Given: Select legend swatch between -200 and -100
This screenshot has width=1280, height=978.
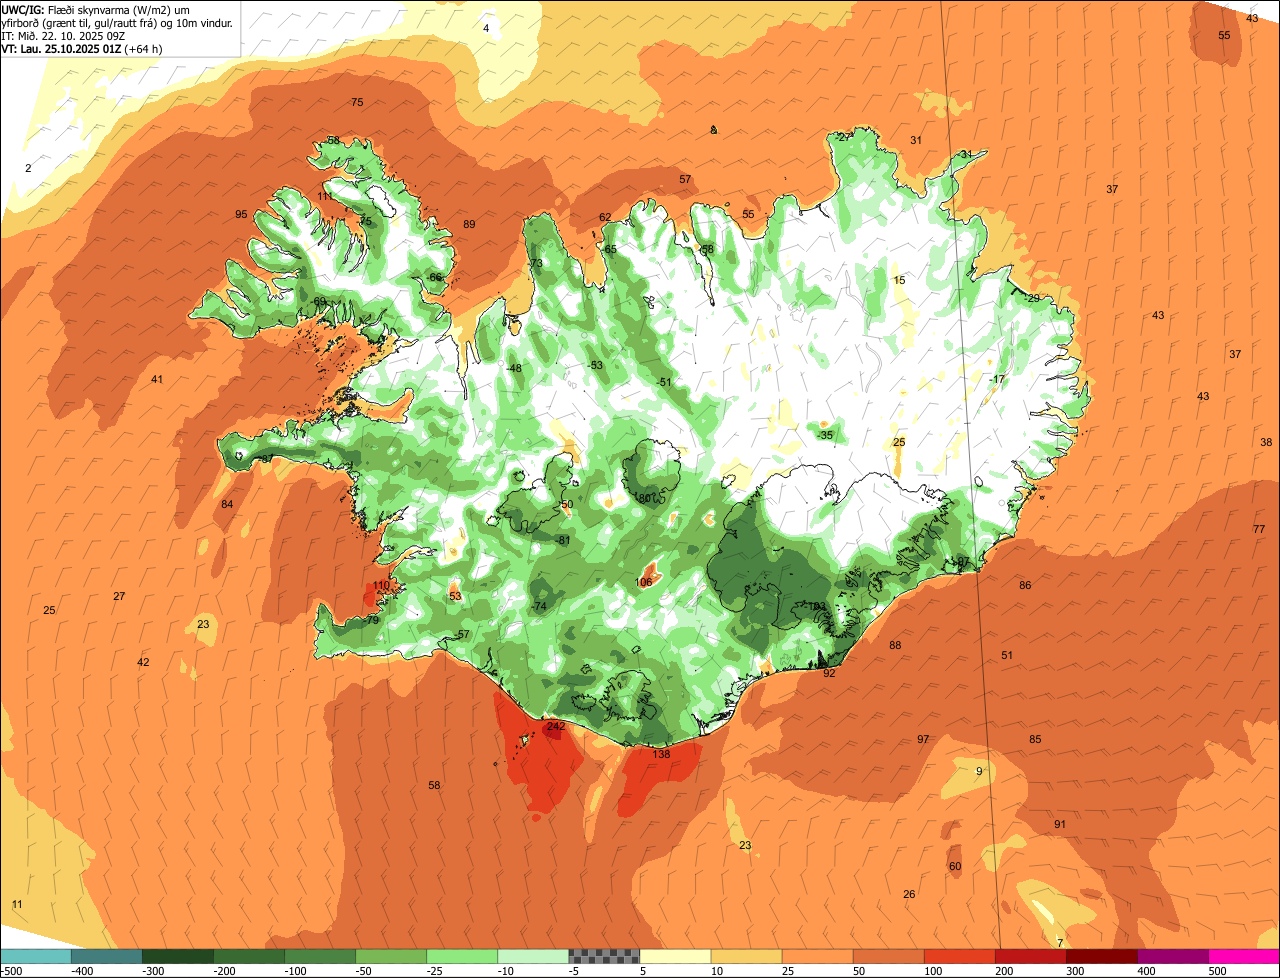Looking at the screenshot, I should [x=249, y=956].
